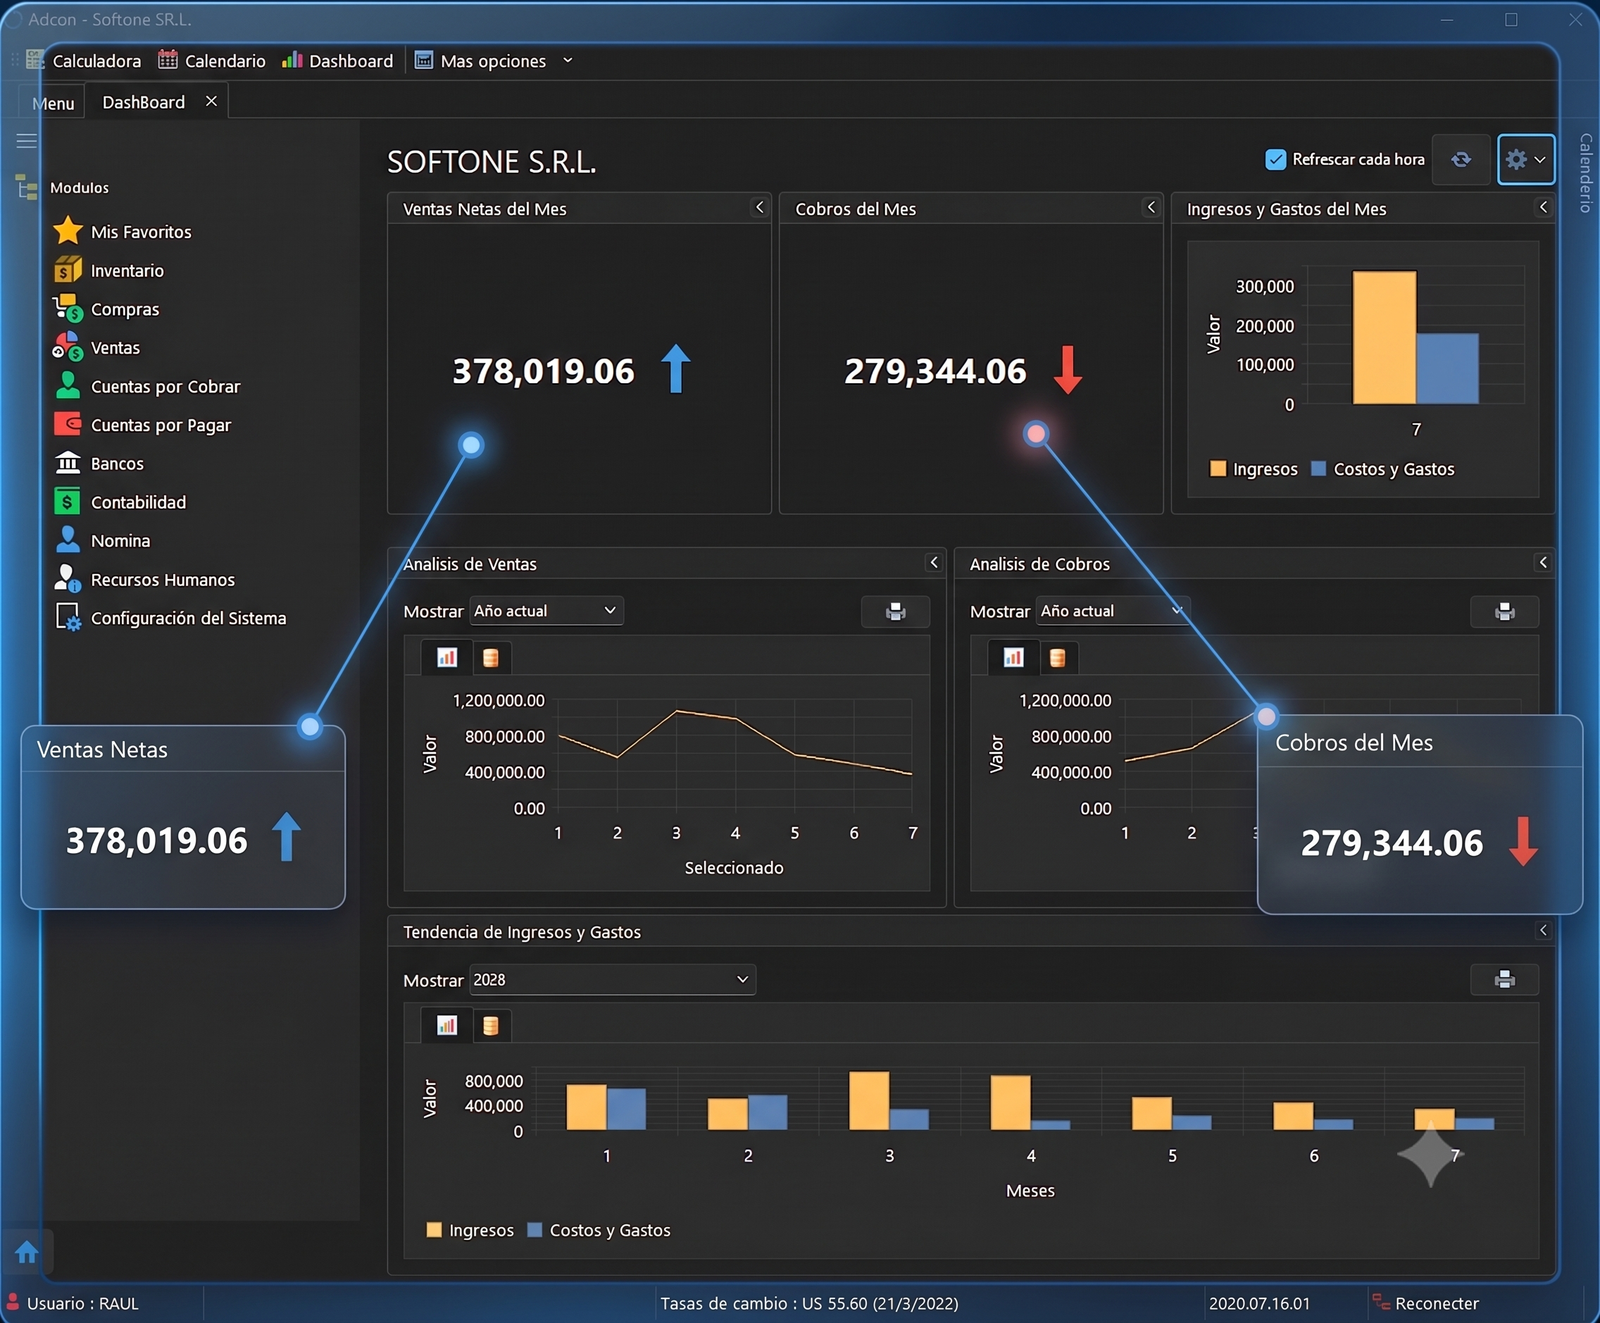Show data view in Tendencia panel
This screenshot has width=1600, height=1323.
click(491, 1025)
